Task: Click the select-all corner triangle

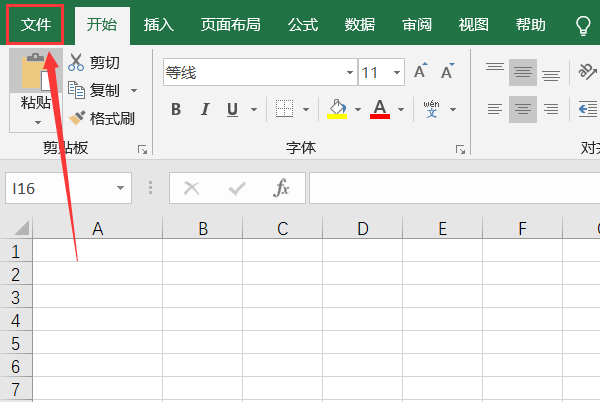Action: tap(21, 228)
